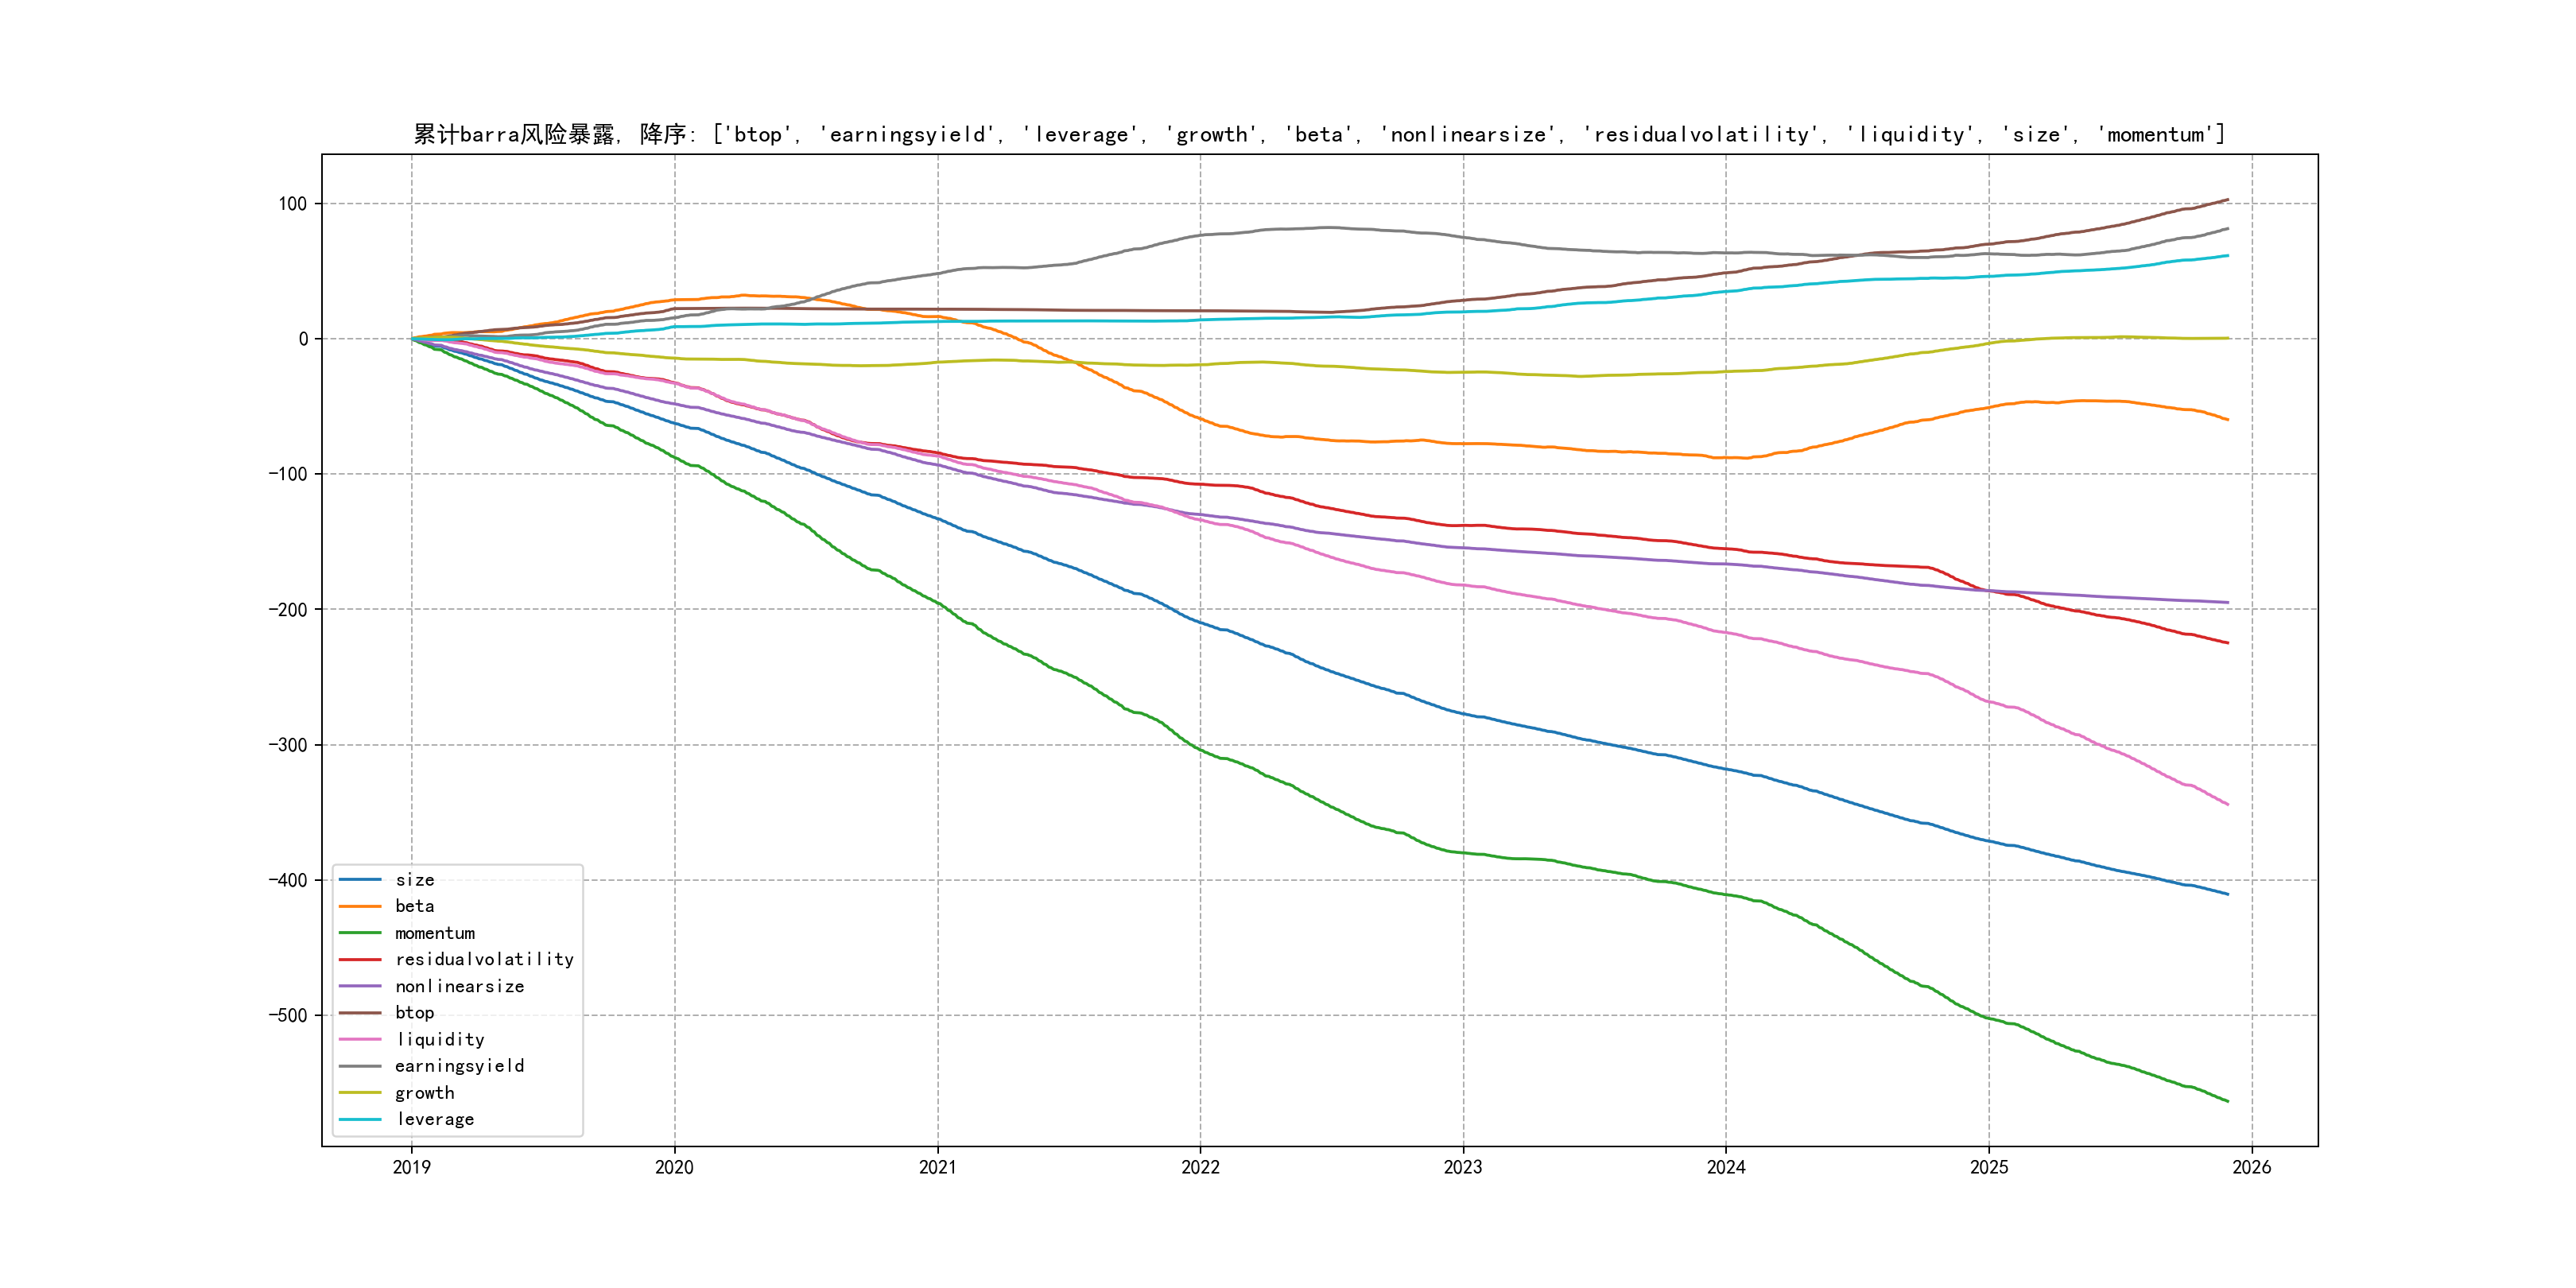The width and height of the screenshot is (2576, 1288).
Task: Click the blue size legend line sample
Action: [x=360, y=880]
